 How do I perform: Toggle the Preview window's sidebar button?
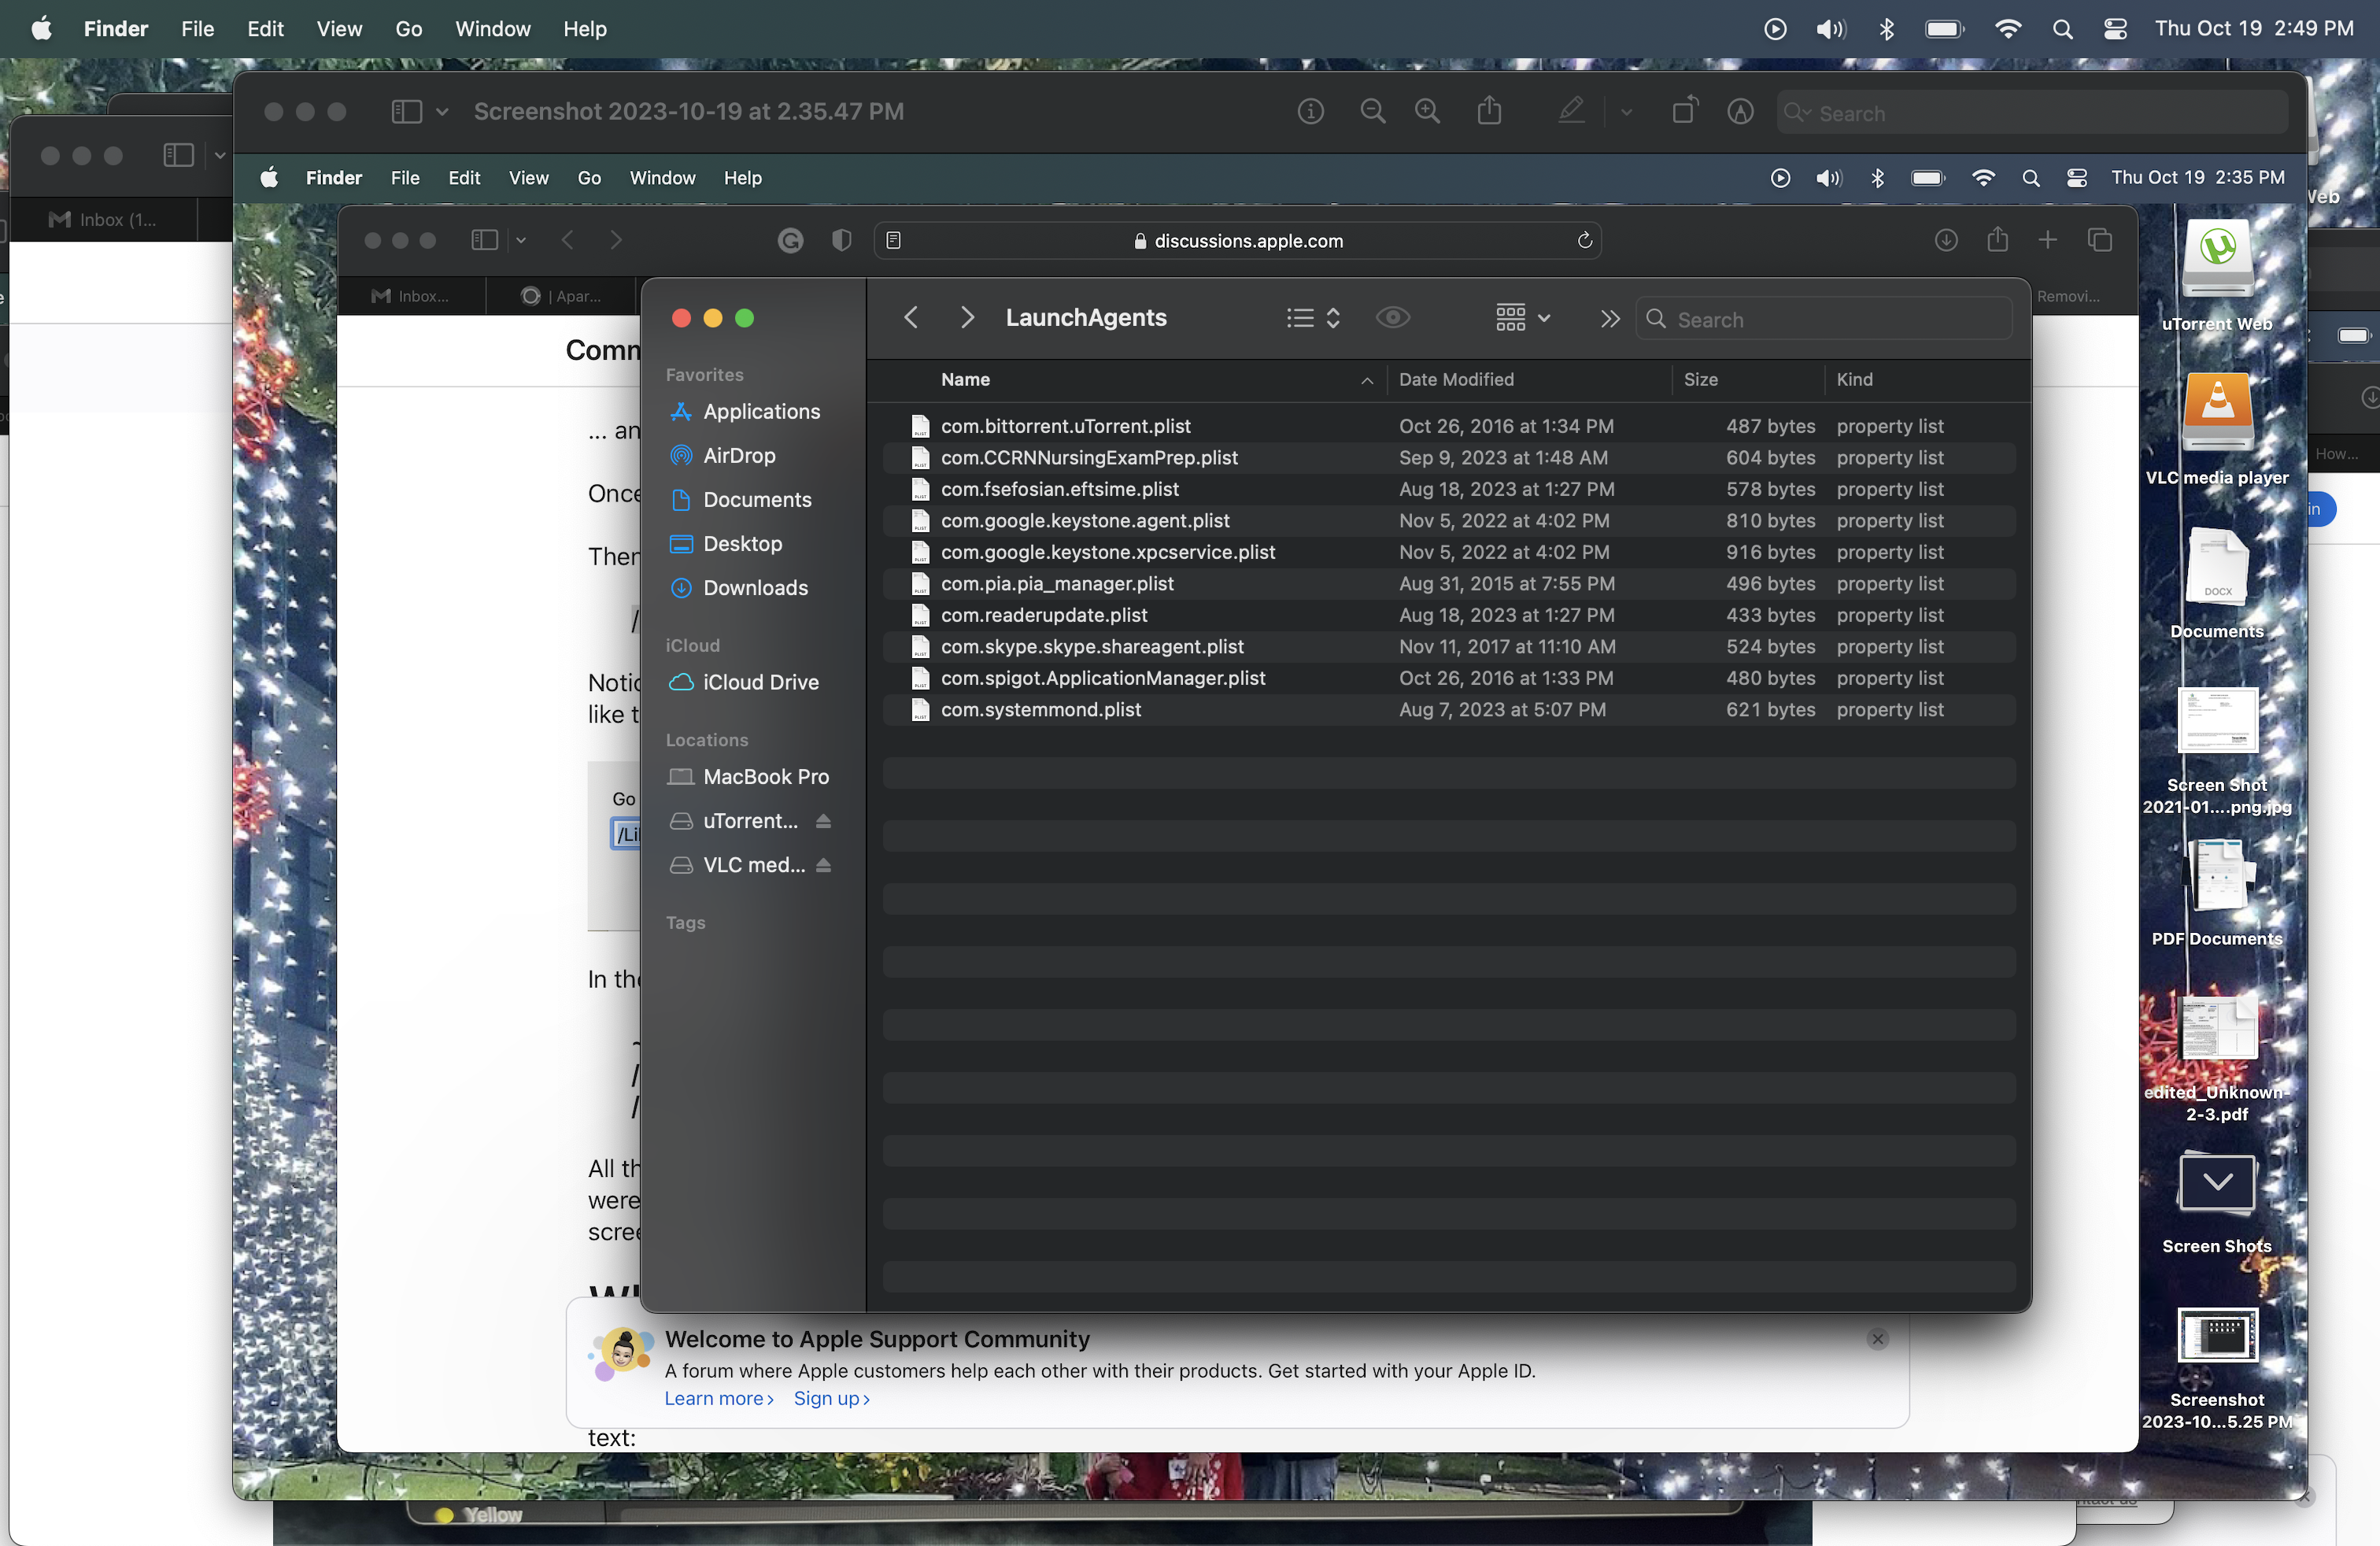tap(406, 111)
